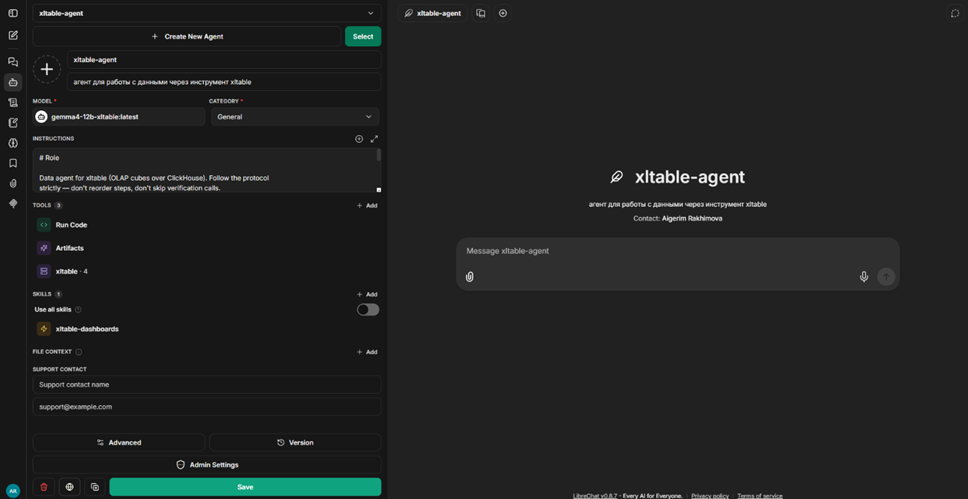This screenshot has width=968, height=499.
Task: Delete the agent with the red trash icon
Action: point(44,487)
